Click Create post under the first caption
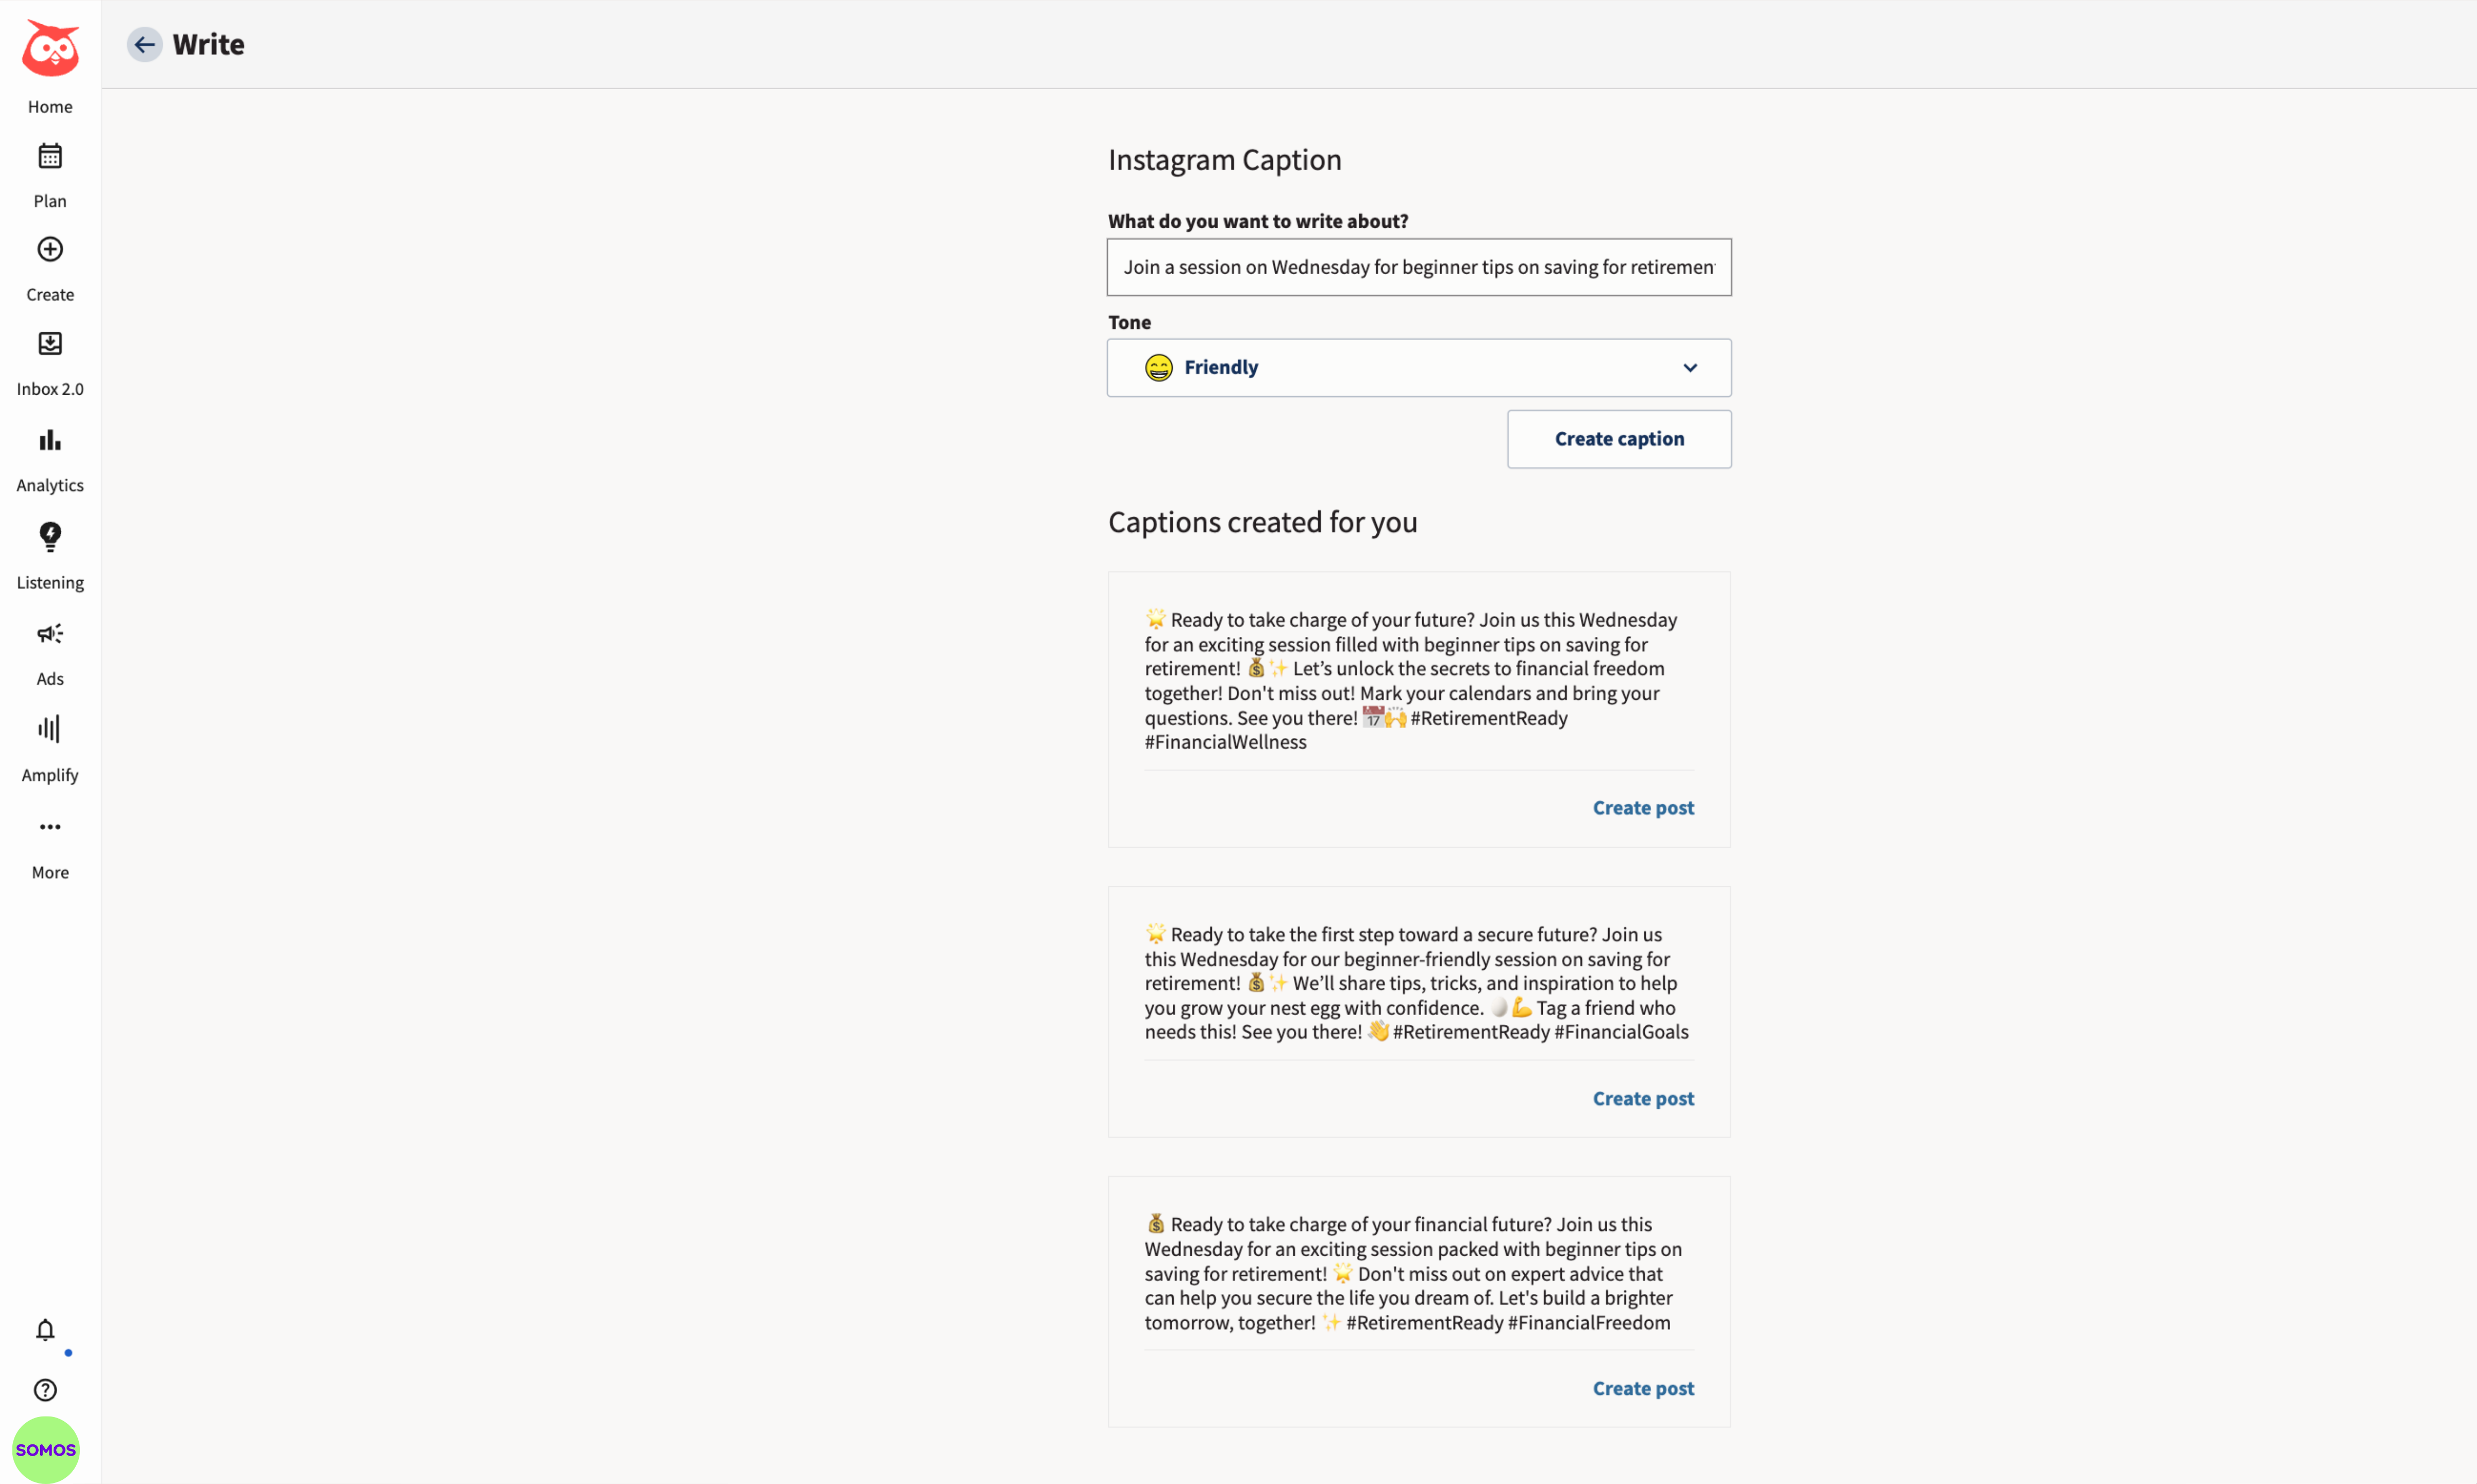The image size is (2477, 1484). tap(1643, 807)
